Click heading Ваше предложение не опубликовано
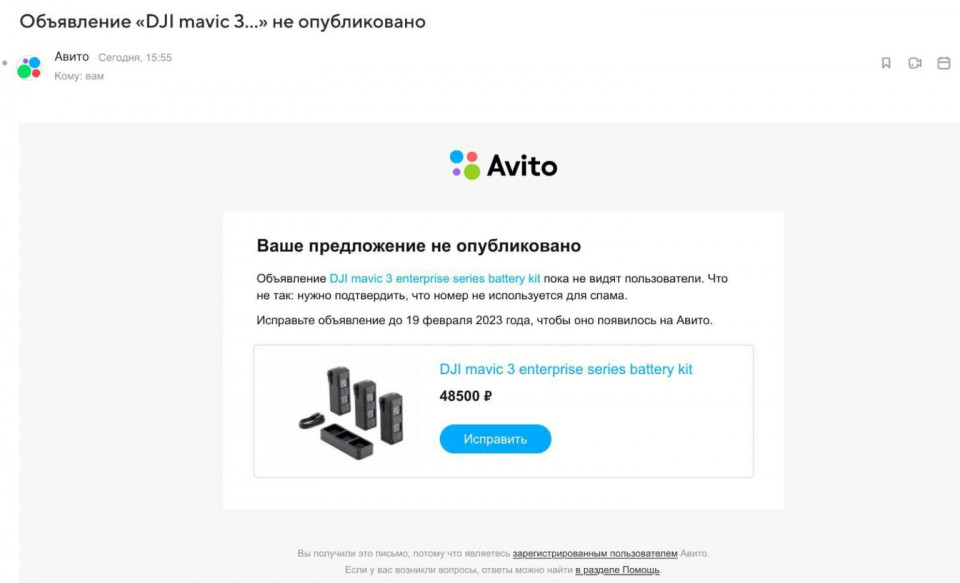The width and height of the screenshot is (960, 583). tap(419, 246)
